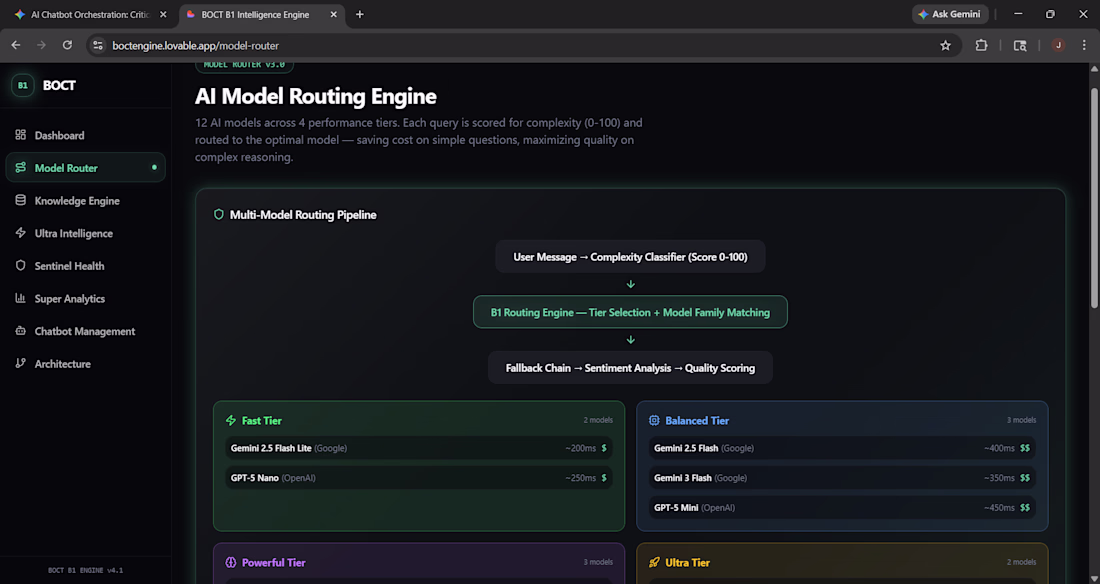Click the Fast Tier heading
Screen dimensions: 1100x584
click(x=262, y=420)
